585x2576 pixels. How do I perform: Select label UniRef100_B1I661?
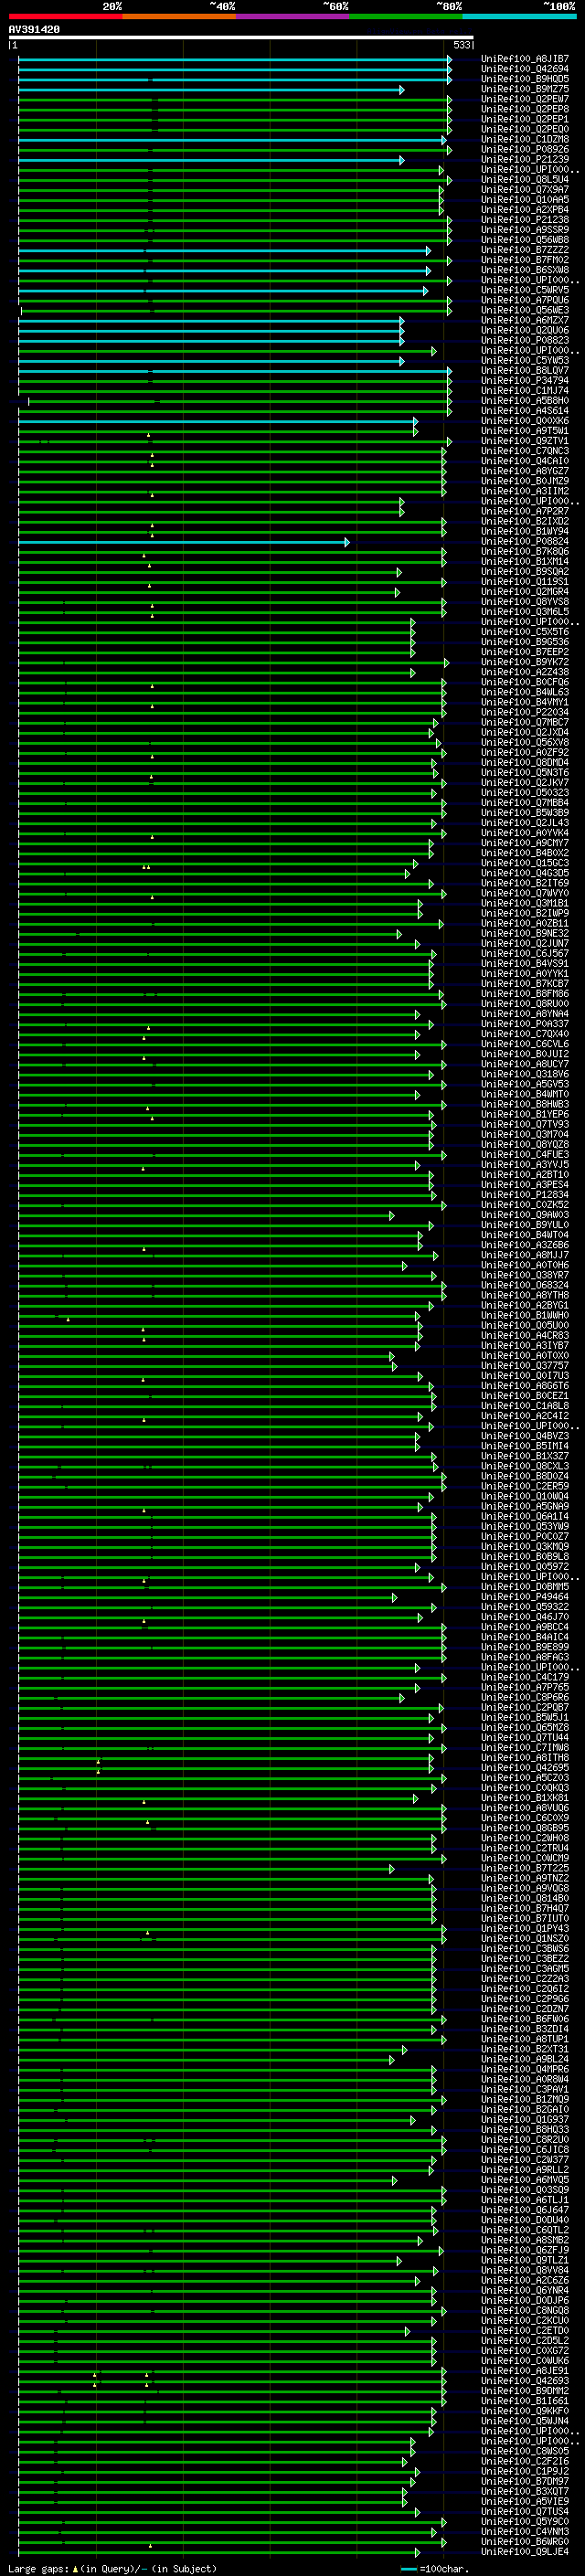525,2400
